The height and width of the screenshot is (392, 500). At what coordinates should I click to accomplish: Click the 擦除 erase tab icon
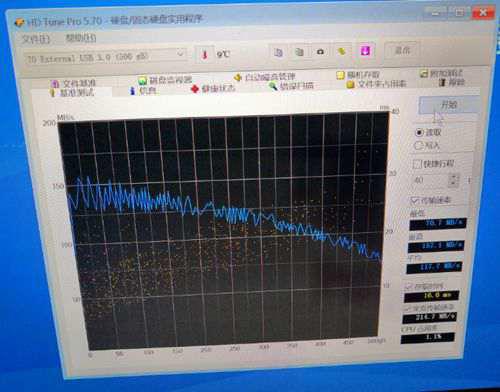click(x=442, y=82)
